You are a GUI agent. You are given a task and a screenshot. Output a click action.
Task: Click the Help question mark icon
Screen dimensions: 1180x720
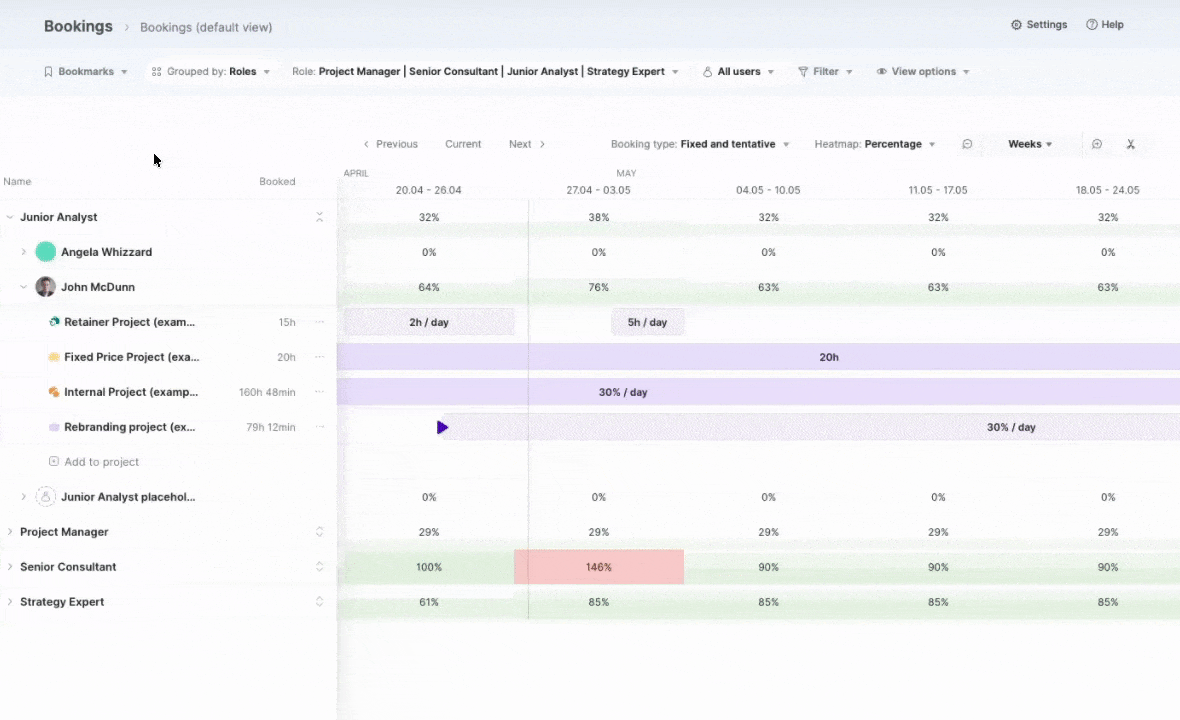tap(1092, 25)
